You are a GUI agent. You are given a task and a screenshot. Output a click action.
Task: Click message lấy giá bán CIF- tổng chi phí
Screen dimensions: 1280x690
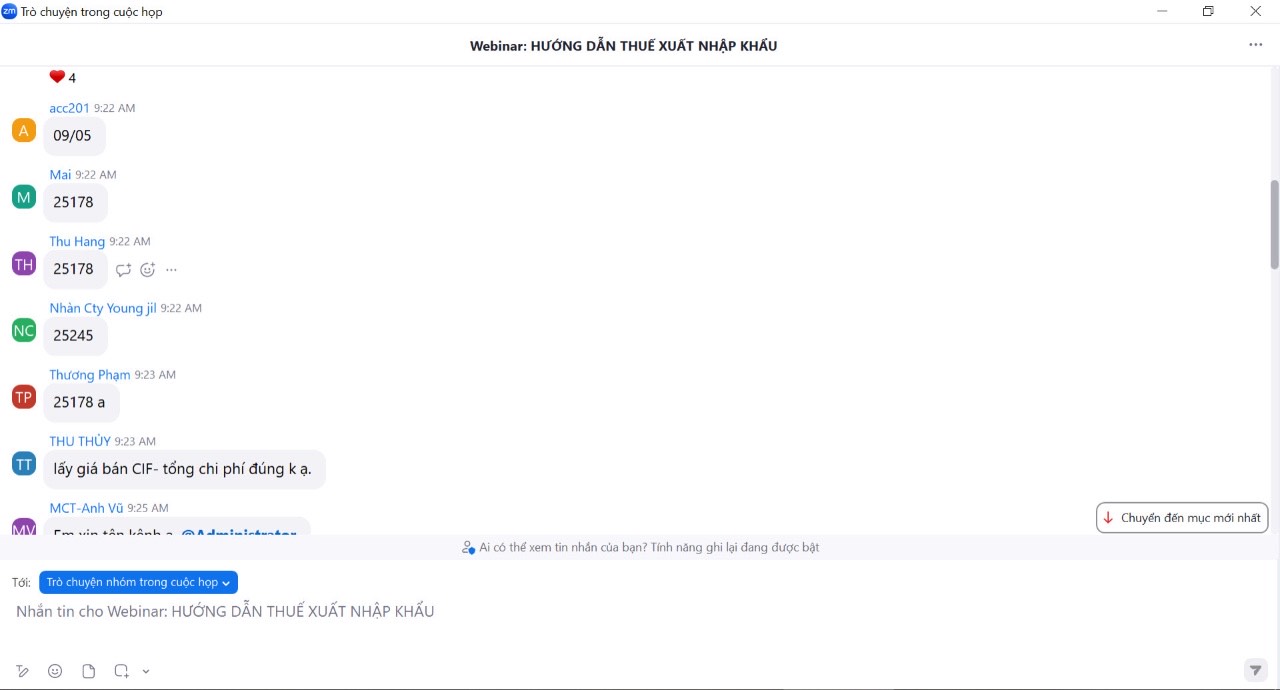point(185,469)
